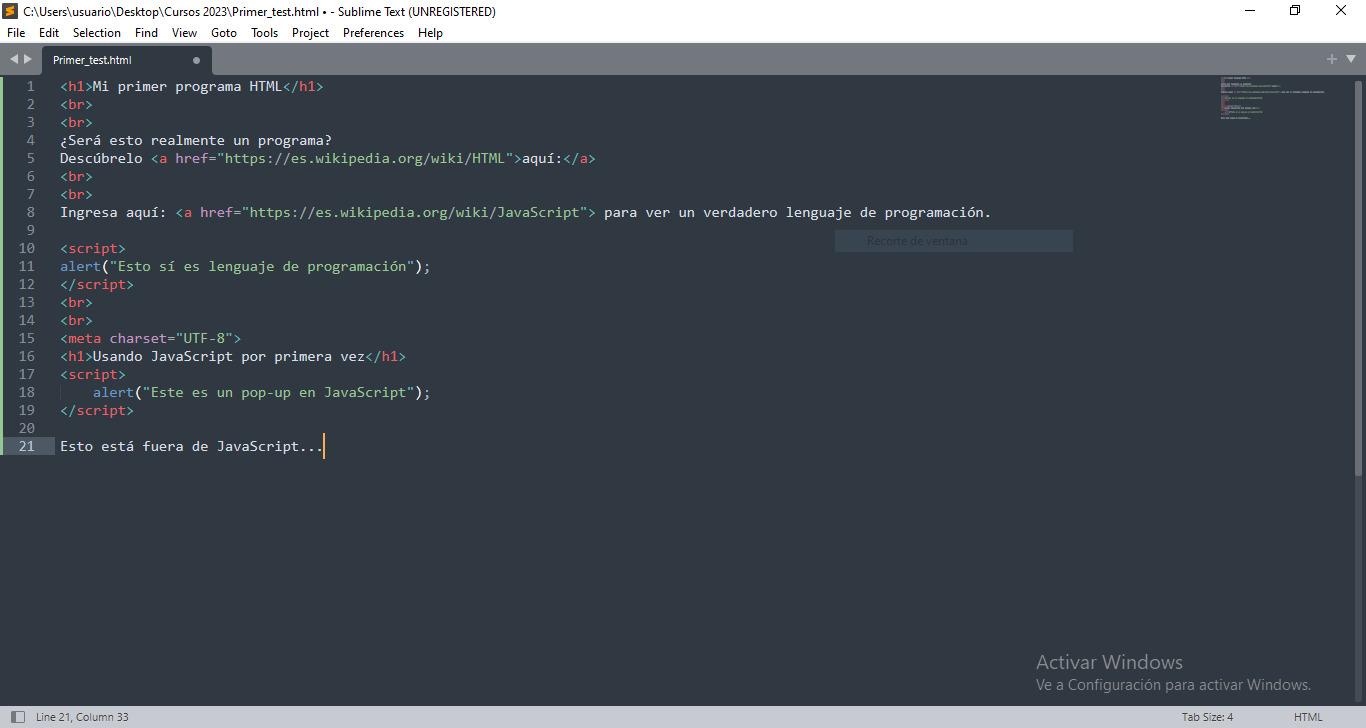Go to previous tab with left arrow
Image resolution: width=1366 pixels, height=728 pixels.
14,59
